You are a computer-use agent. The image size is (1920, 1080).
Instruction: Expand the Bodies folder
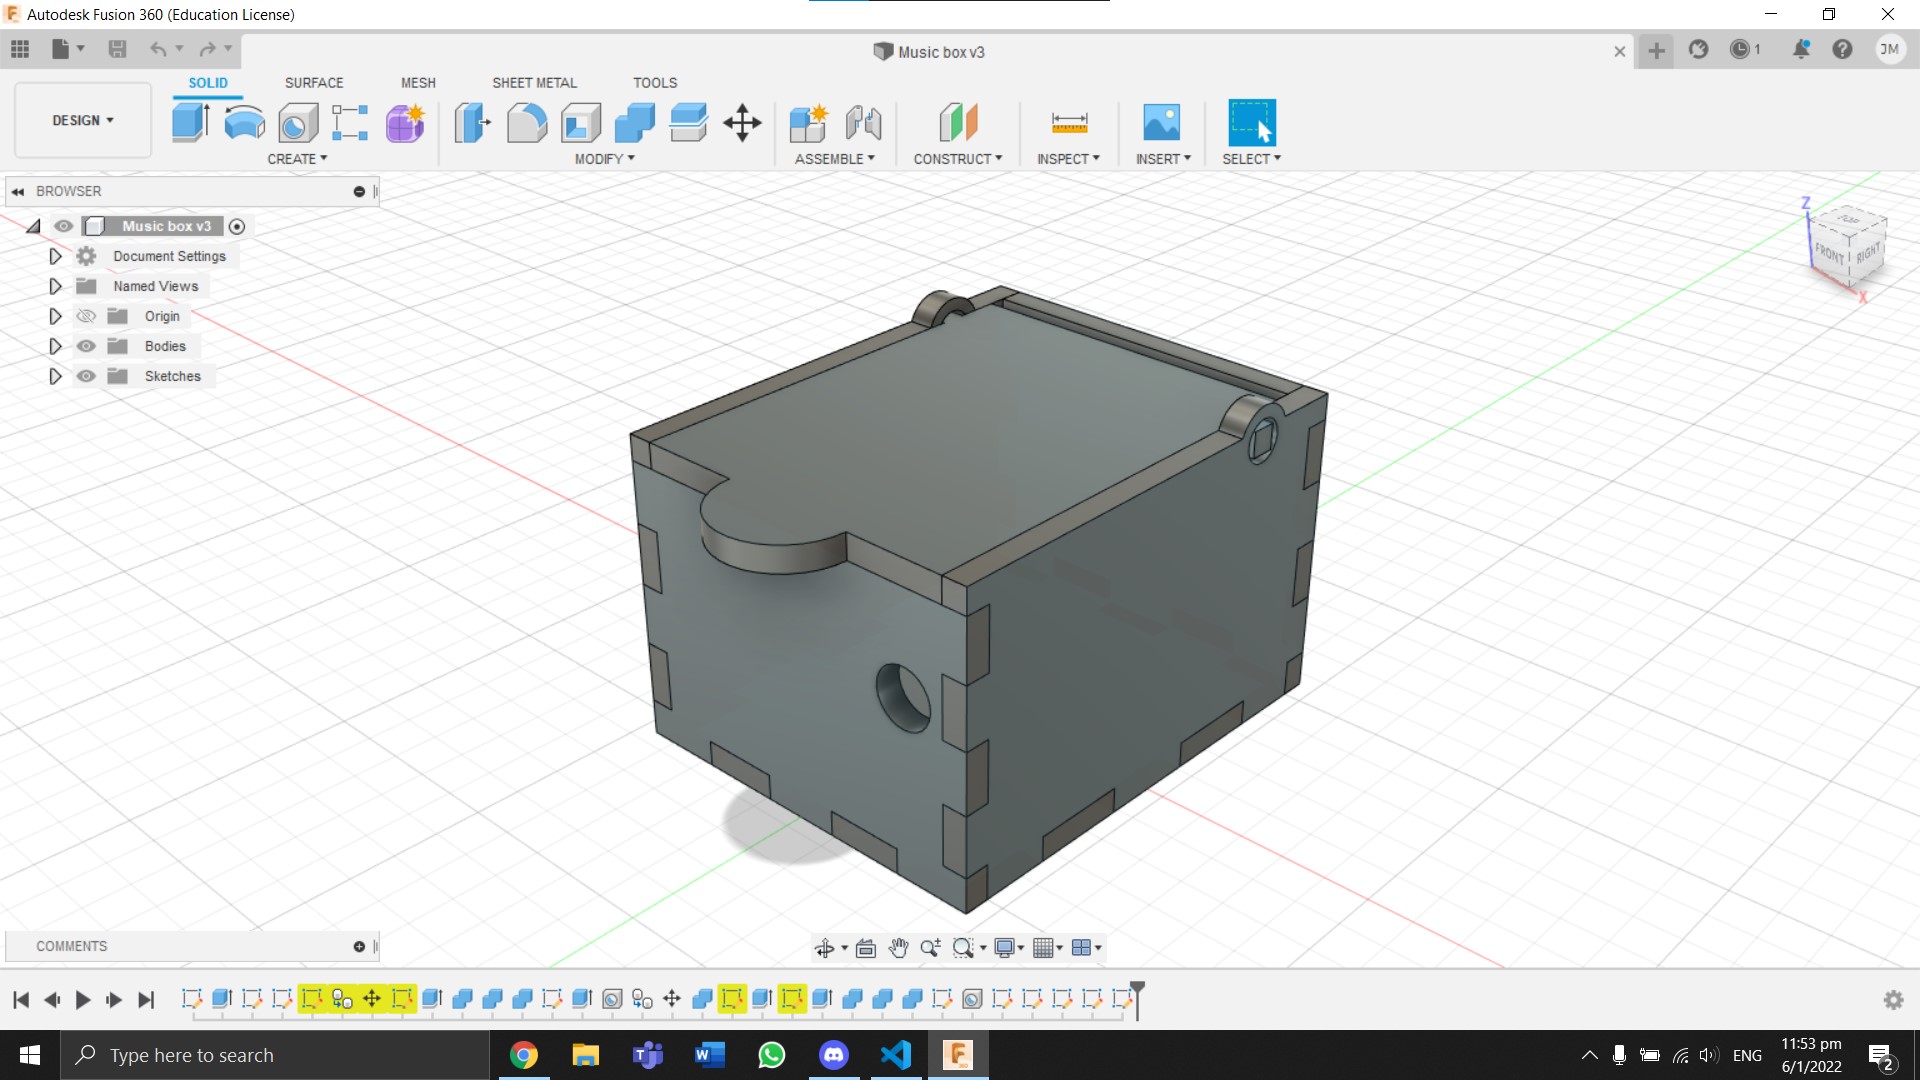point(55,346)
